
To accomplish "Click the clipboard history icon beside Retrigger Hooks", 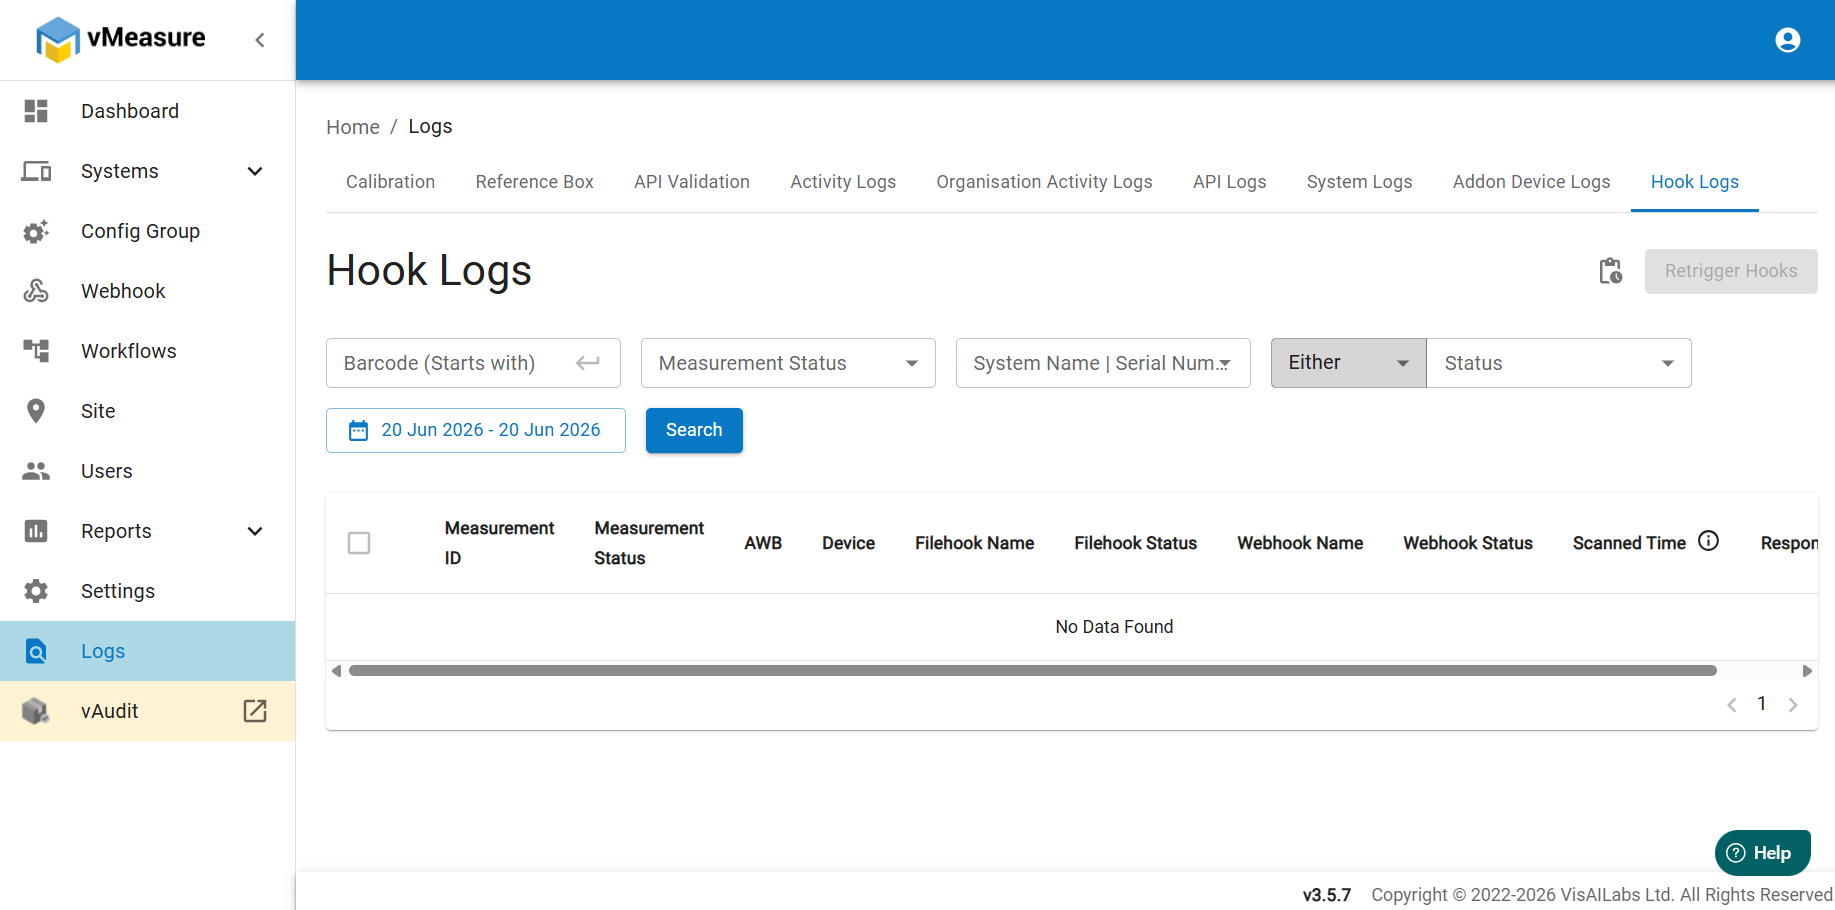I will (1610, 271).
